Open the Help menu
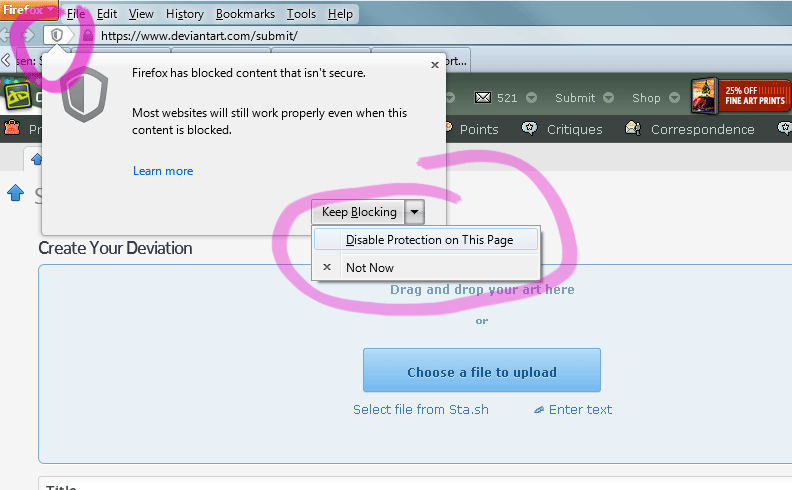The width and height of the screenshot is (792, 490). coord(340,14)
